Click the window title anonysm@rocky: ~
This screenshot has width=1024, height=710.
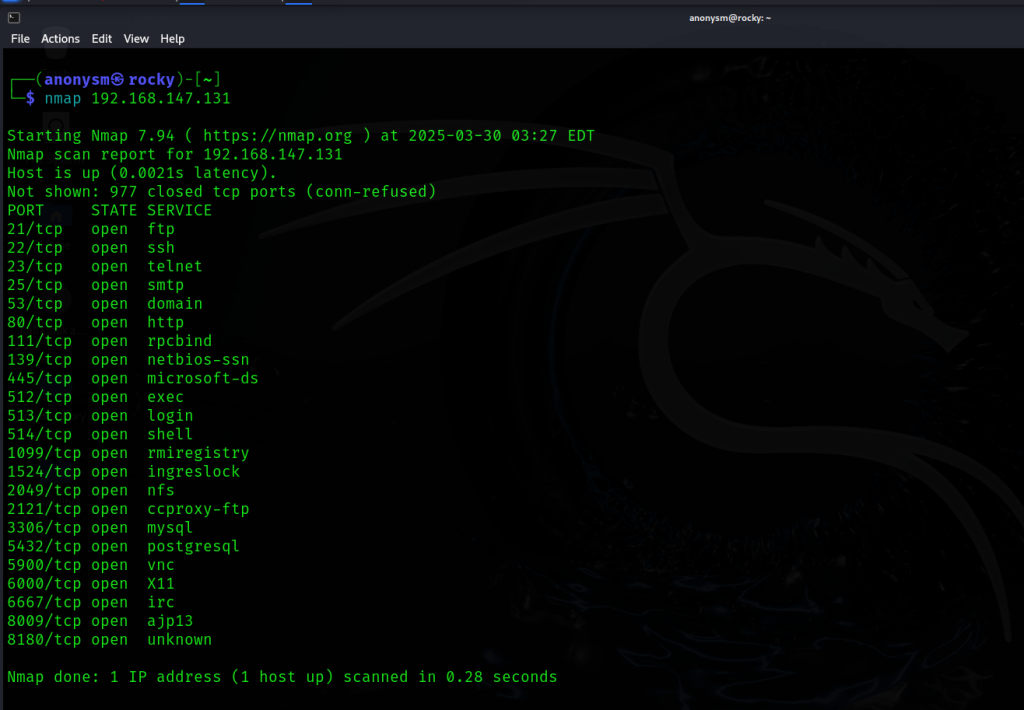[x=729, y=18]
